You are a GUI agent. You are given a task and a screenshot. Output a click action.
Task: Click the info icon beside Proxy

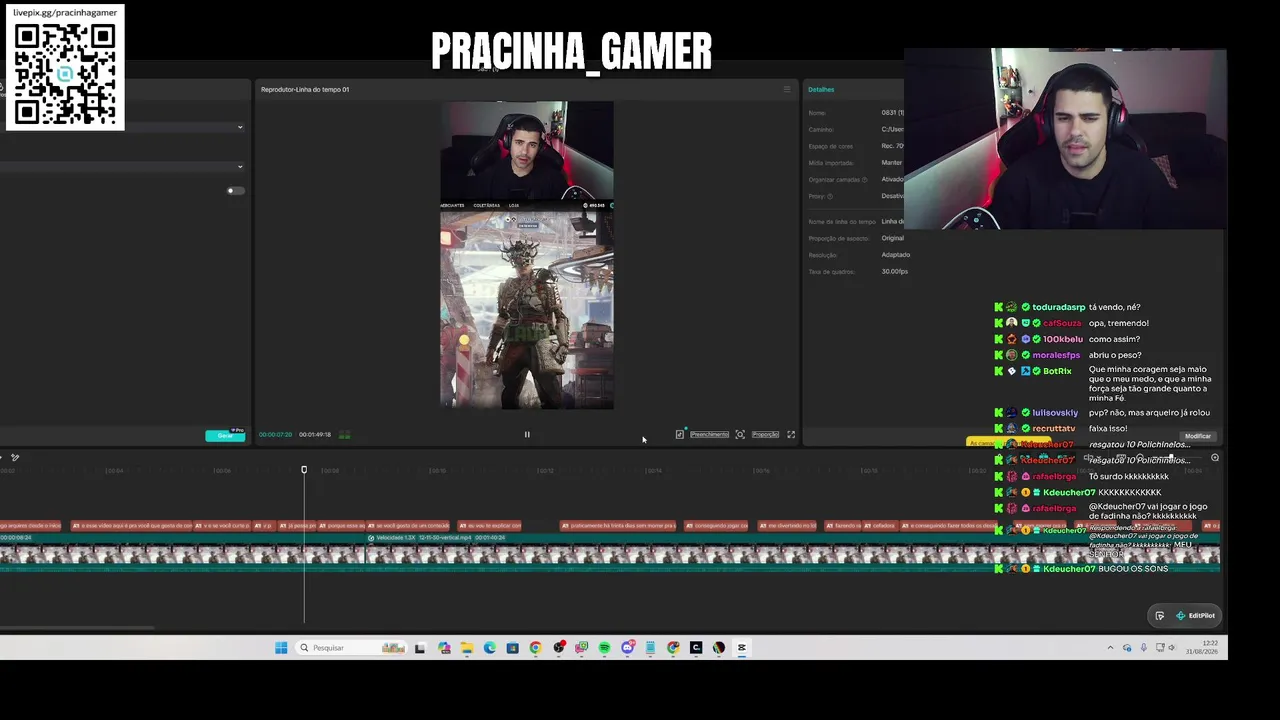tap(830, 196)
